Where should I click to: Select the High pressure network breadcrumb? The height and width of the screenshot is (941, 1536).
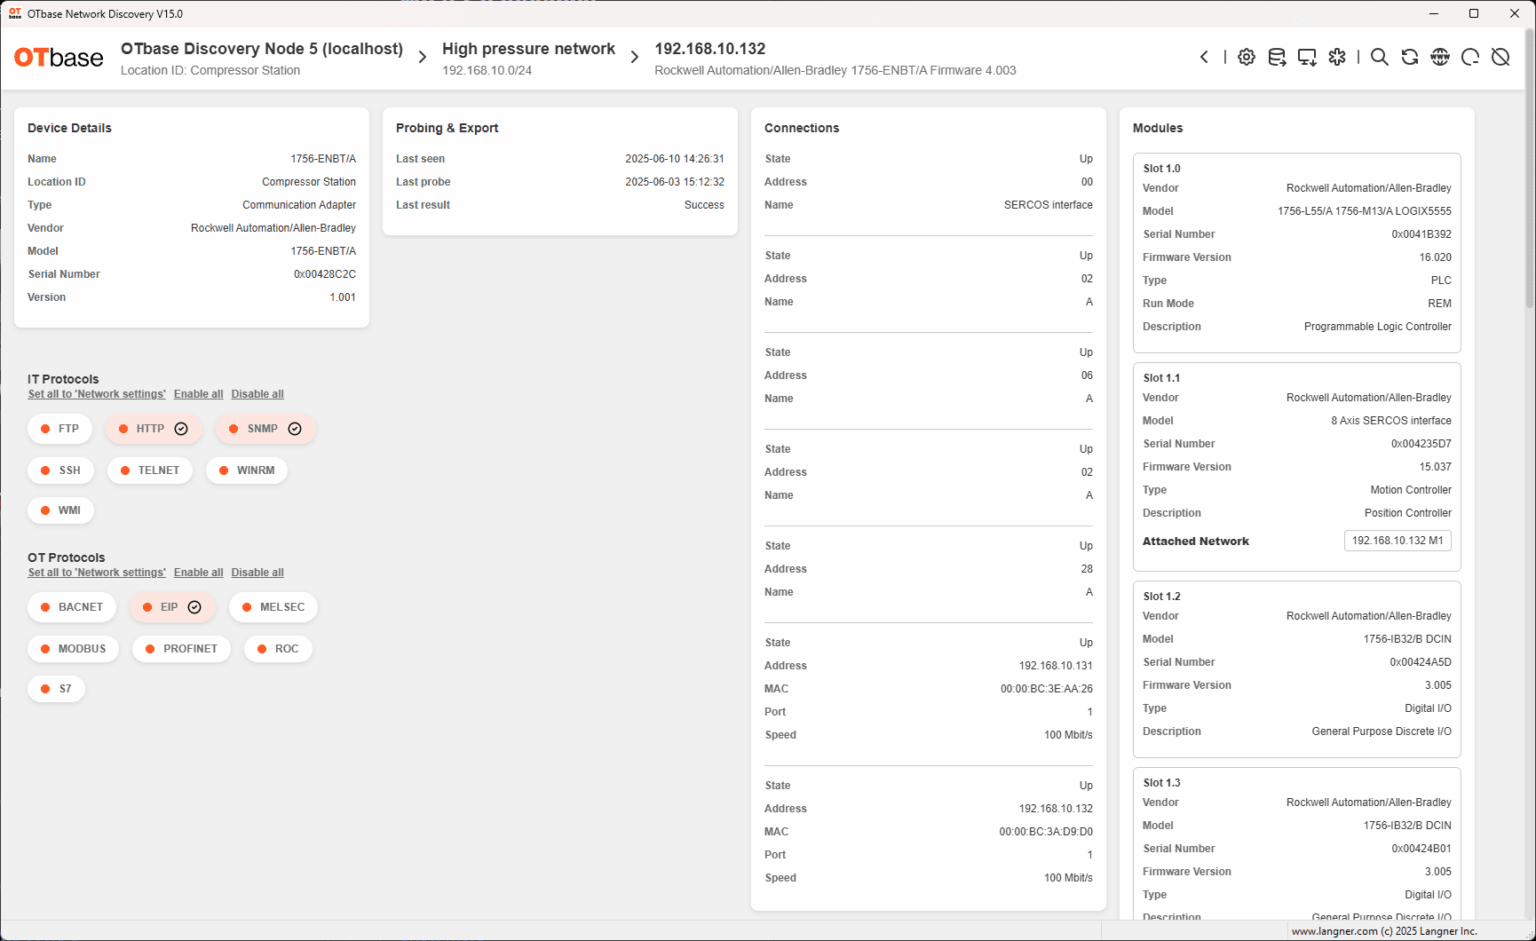point(529,48)
